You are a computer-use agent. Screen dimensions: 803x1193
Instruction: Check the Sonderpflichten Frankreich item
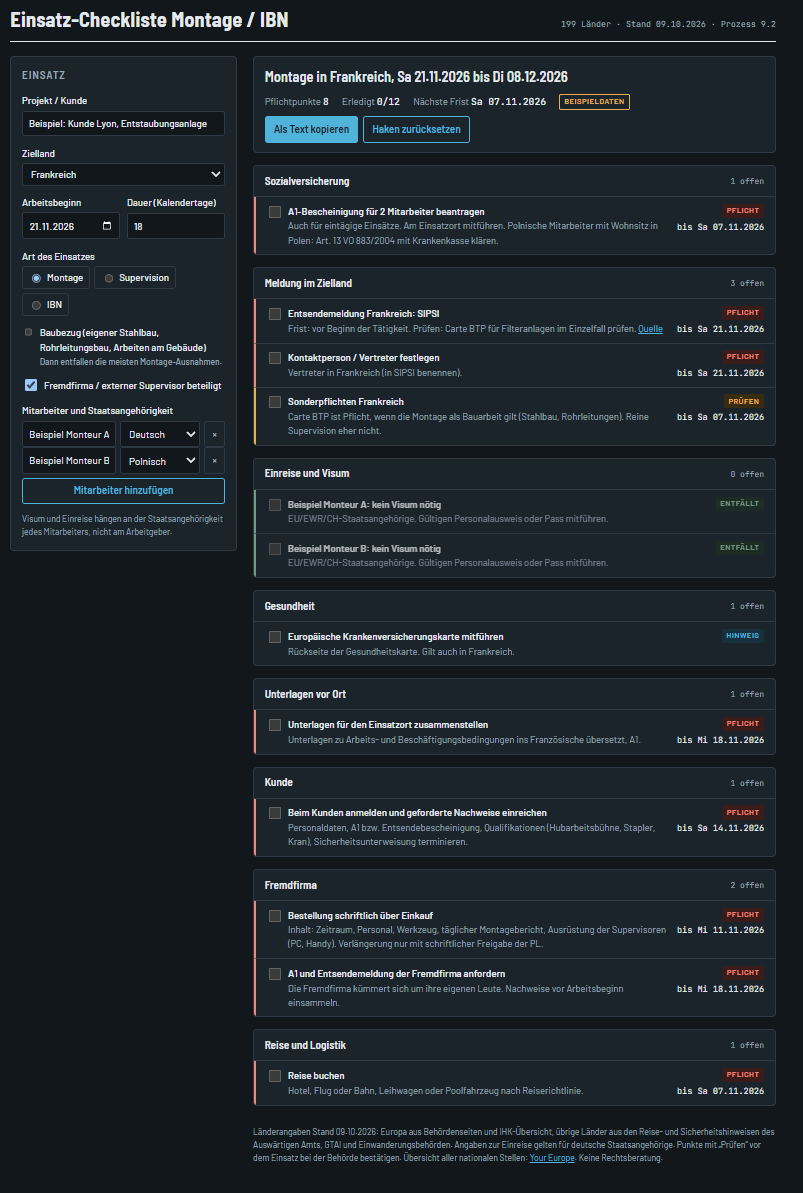[275, 402]
